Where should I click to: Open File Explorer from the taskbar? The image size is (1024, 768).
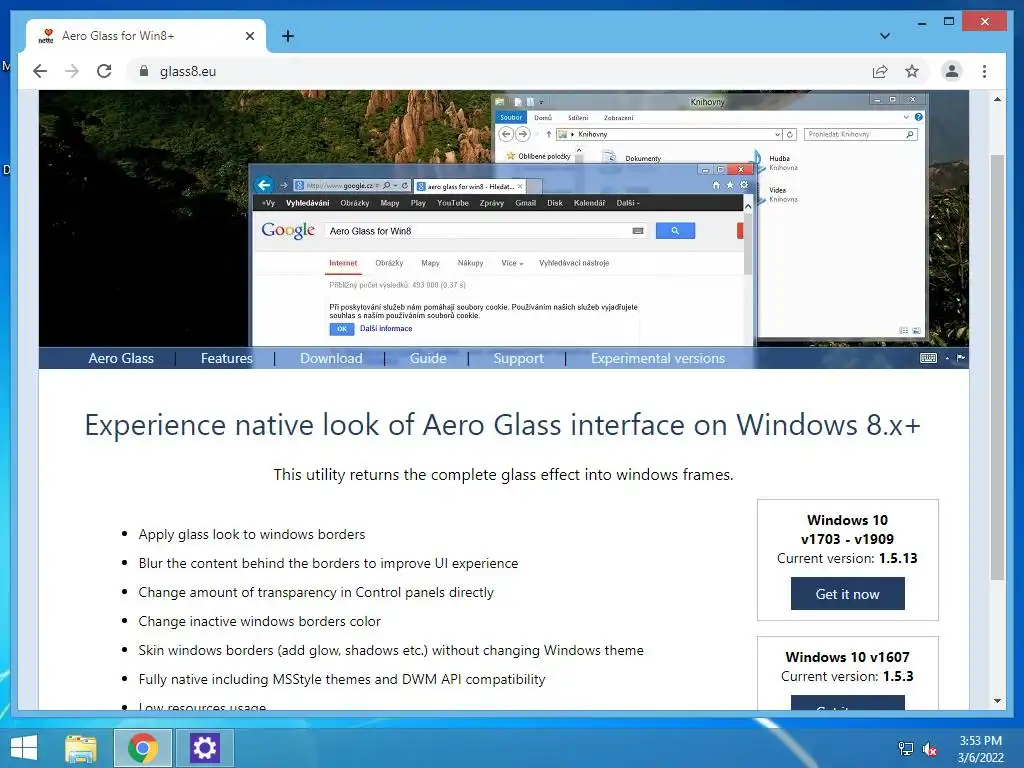point(81,748)
